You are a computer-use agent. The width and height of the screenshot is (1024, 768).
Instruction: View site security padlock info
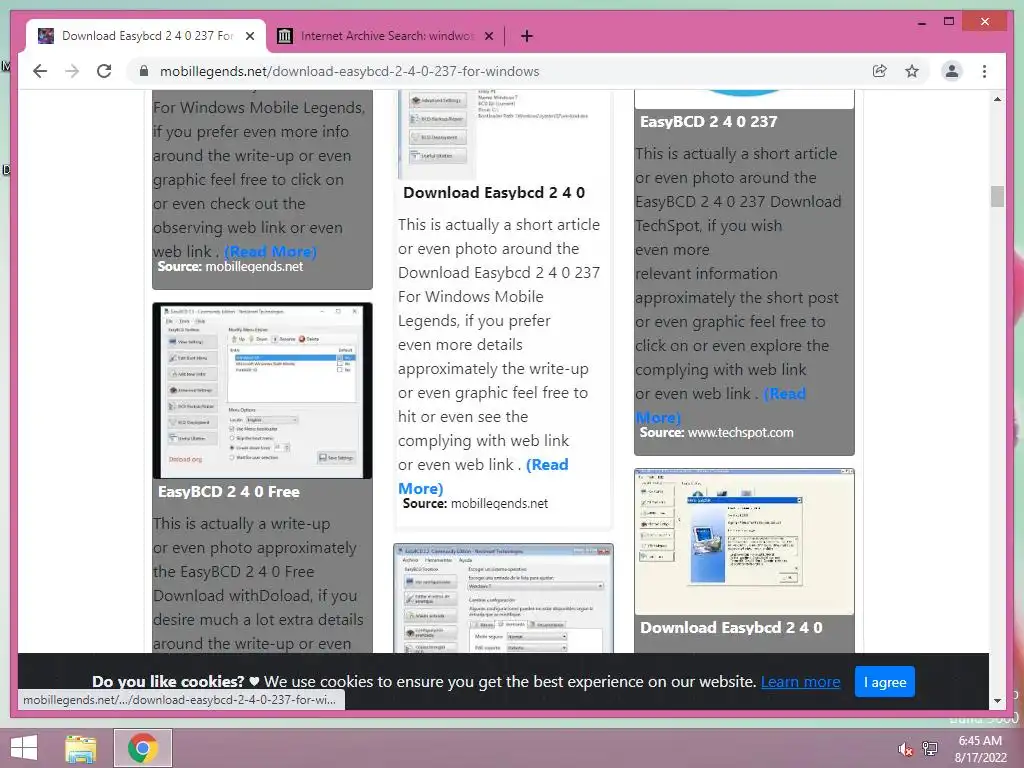click(144, 71)
